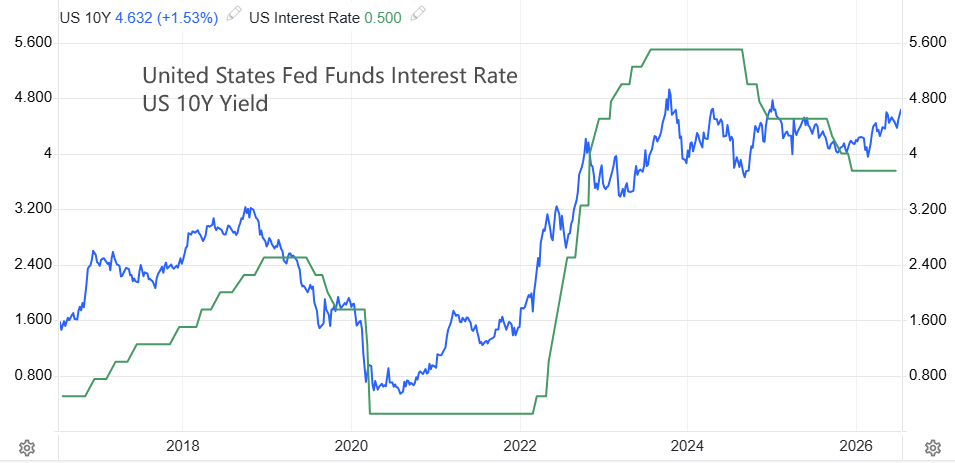The width and height of the screenshot is (955, 463).
Task: Select the US 10Y legend label
Action: point(85,17)
